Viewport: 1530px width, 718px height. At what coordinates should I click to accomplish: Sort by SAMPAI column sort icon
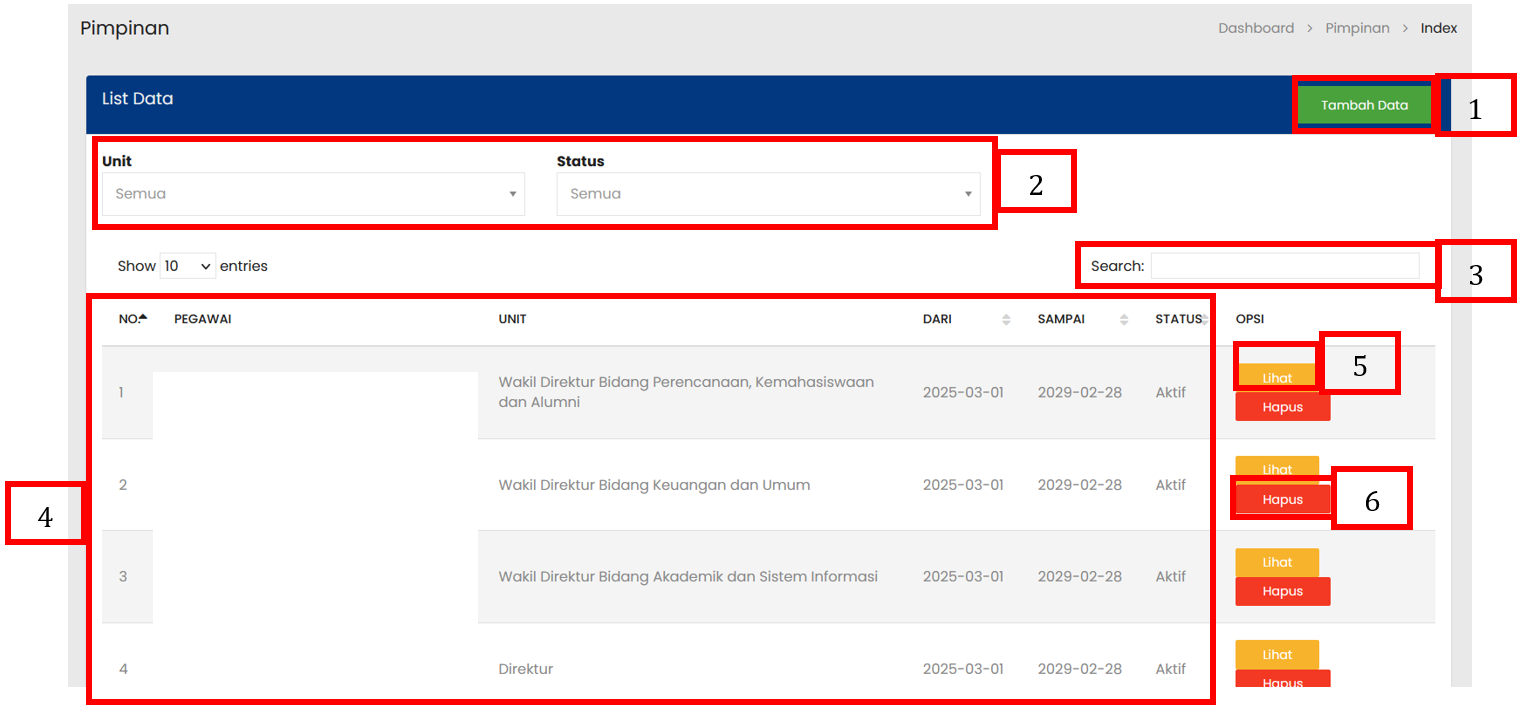[x=1124, y=320]
